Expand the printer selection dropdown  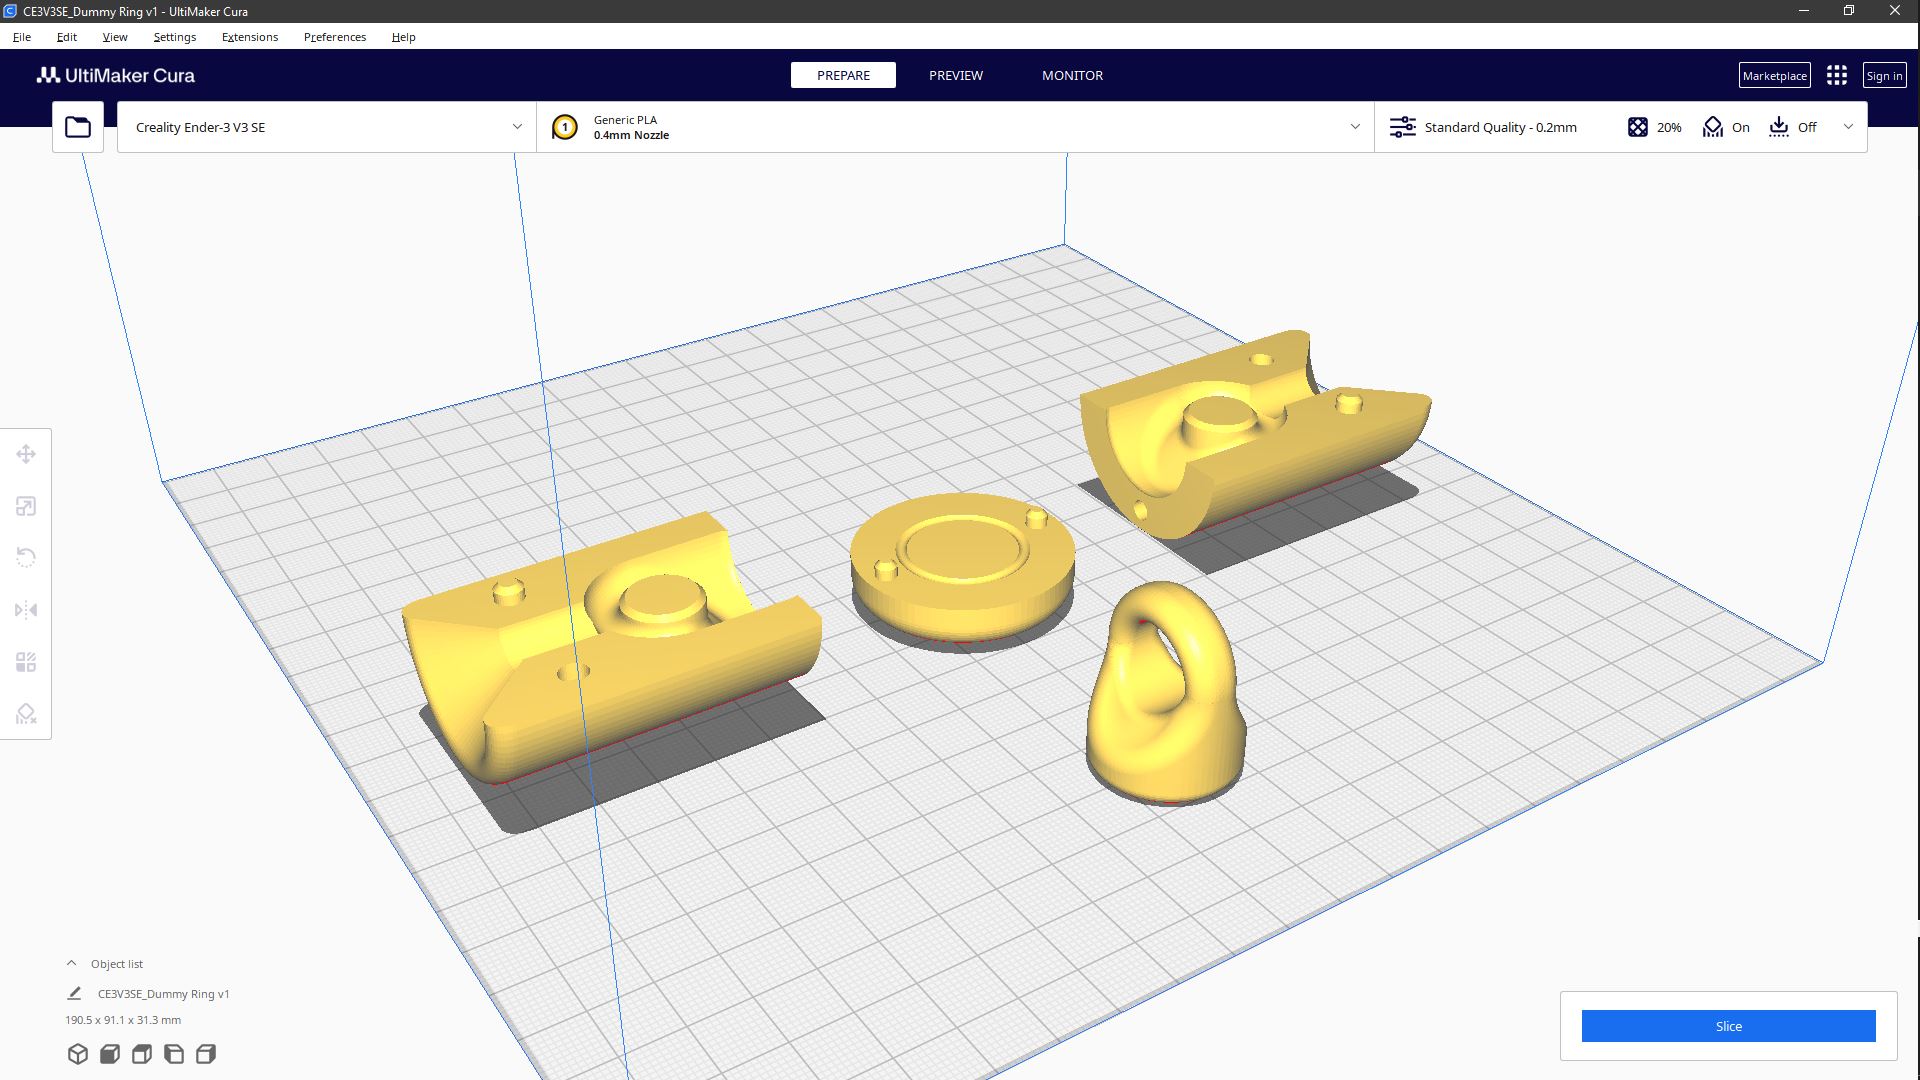[x=517, y=127]
